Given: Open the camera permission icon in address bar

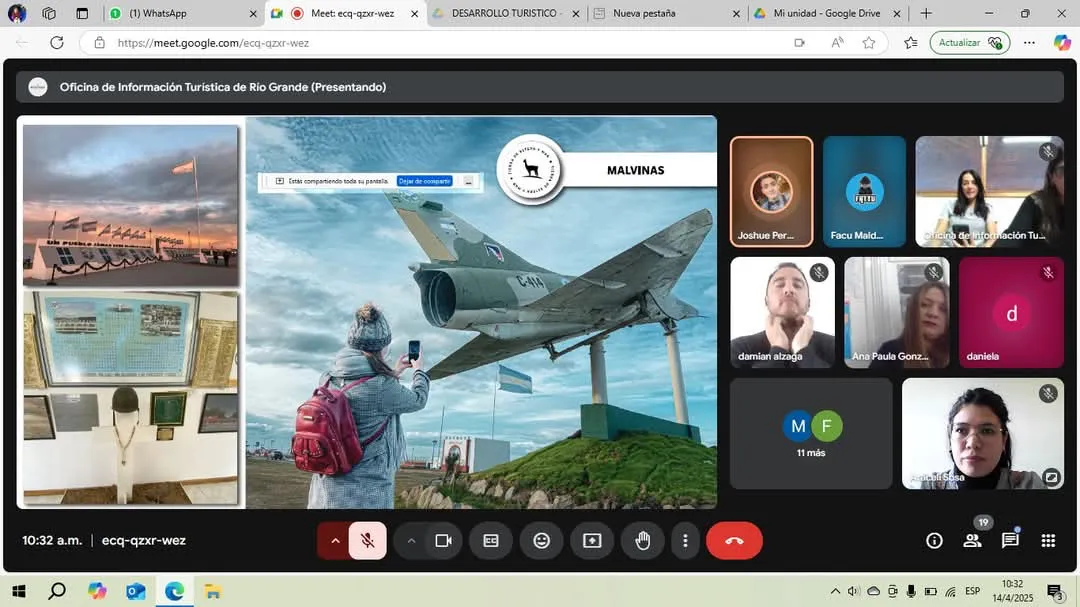Looking at the screenshot, I should click(x=799, y=43).
